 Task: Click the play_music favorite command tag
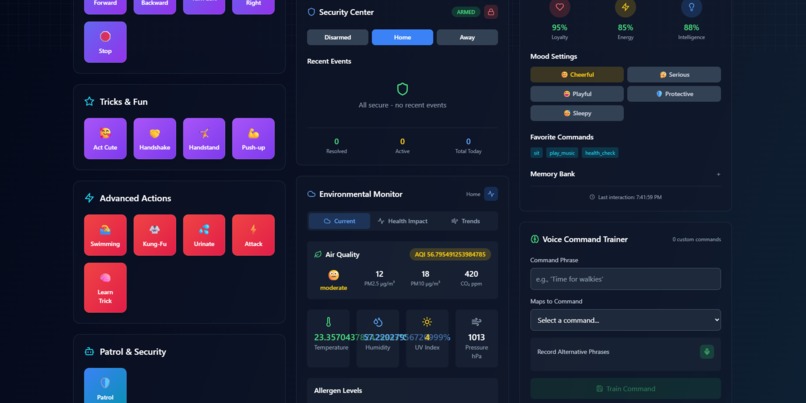(562, 153)
